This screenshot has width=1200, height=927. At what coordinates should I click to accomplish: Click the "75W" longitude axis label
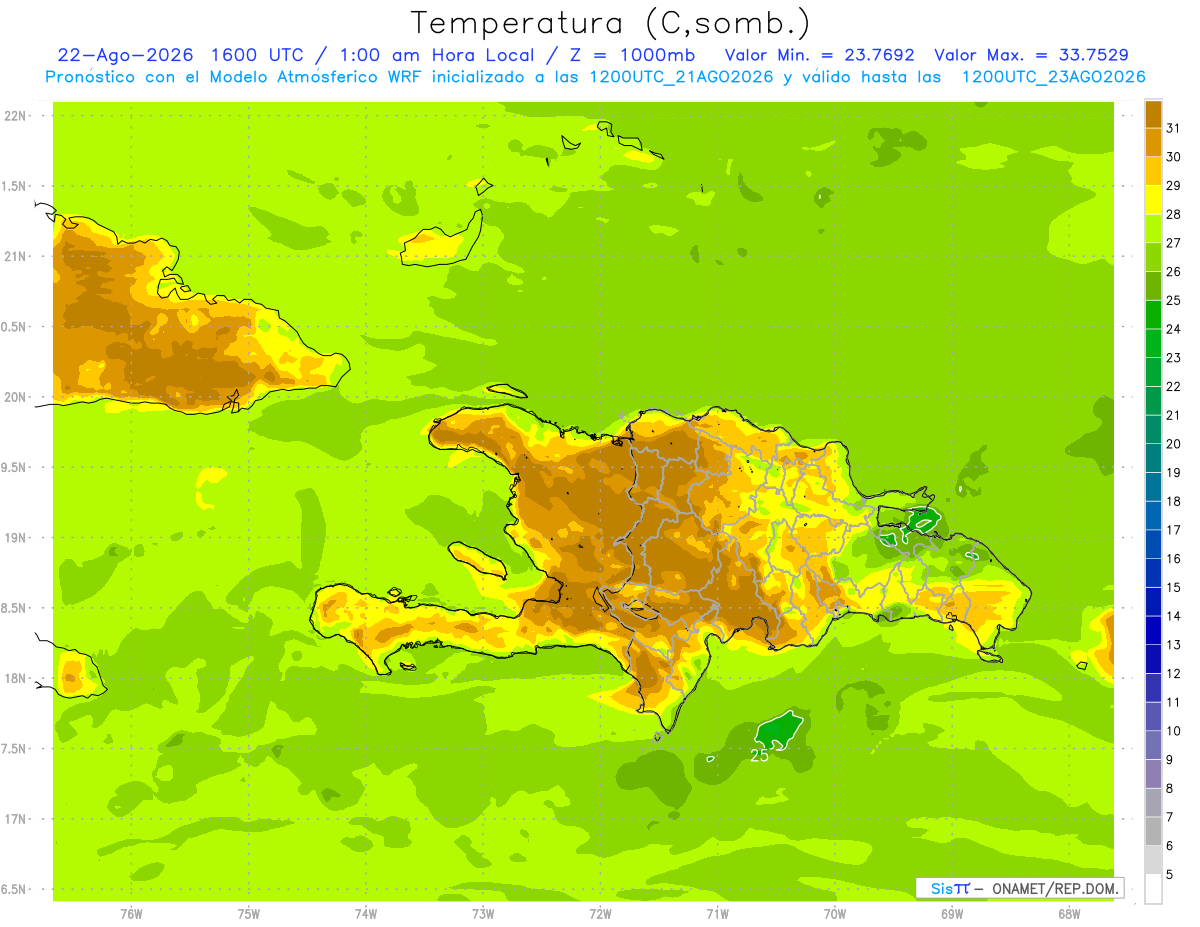[x=249, y=914]
